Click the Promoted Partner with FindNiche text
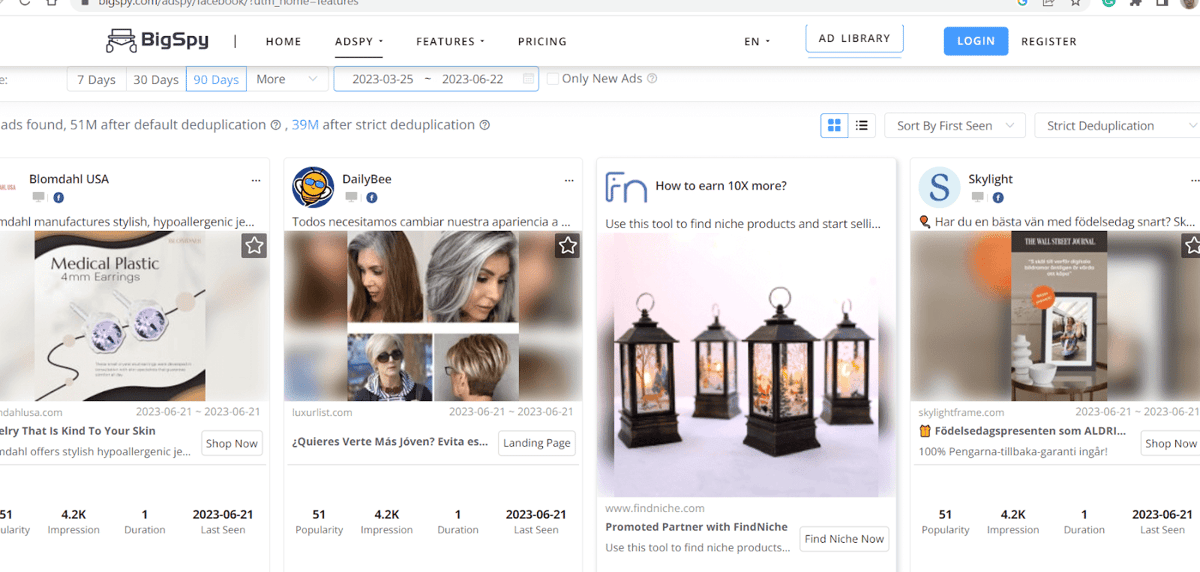Viewport: 1200px width, 572px height. pyautogui.click(x=696, y=527)
